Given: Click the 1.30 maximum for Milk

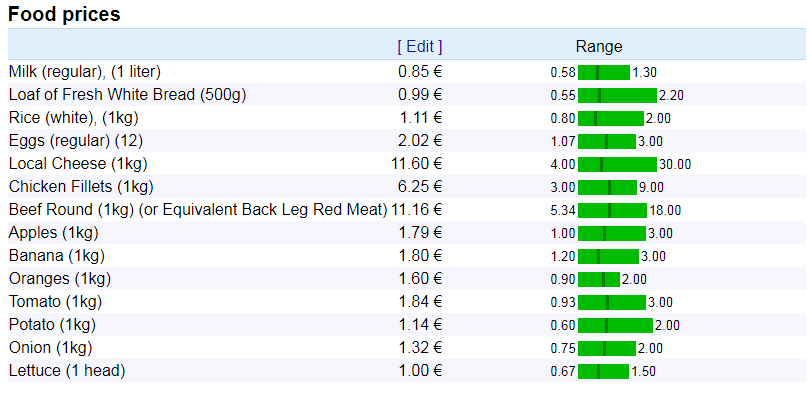Looking at the screenshot, I should point(644,73).
